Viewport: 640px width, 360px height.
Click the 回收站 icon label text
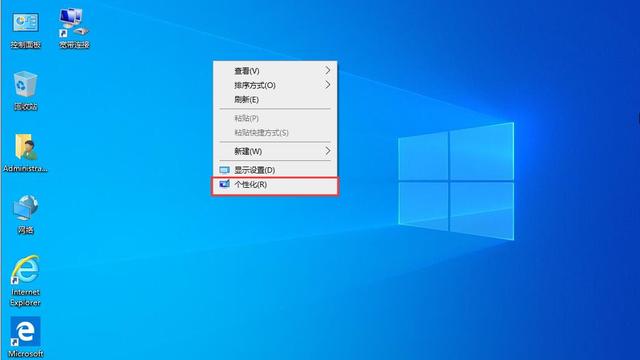point(25,107)
